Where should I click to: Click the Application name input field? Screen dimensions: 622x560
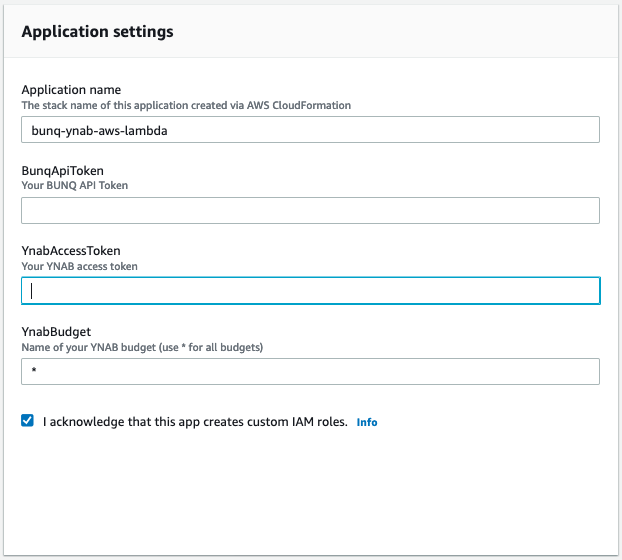click(310, 130)
